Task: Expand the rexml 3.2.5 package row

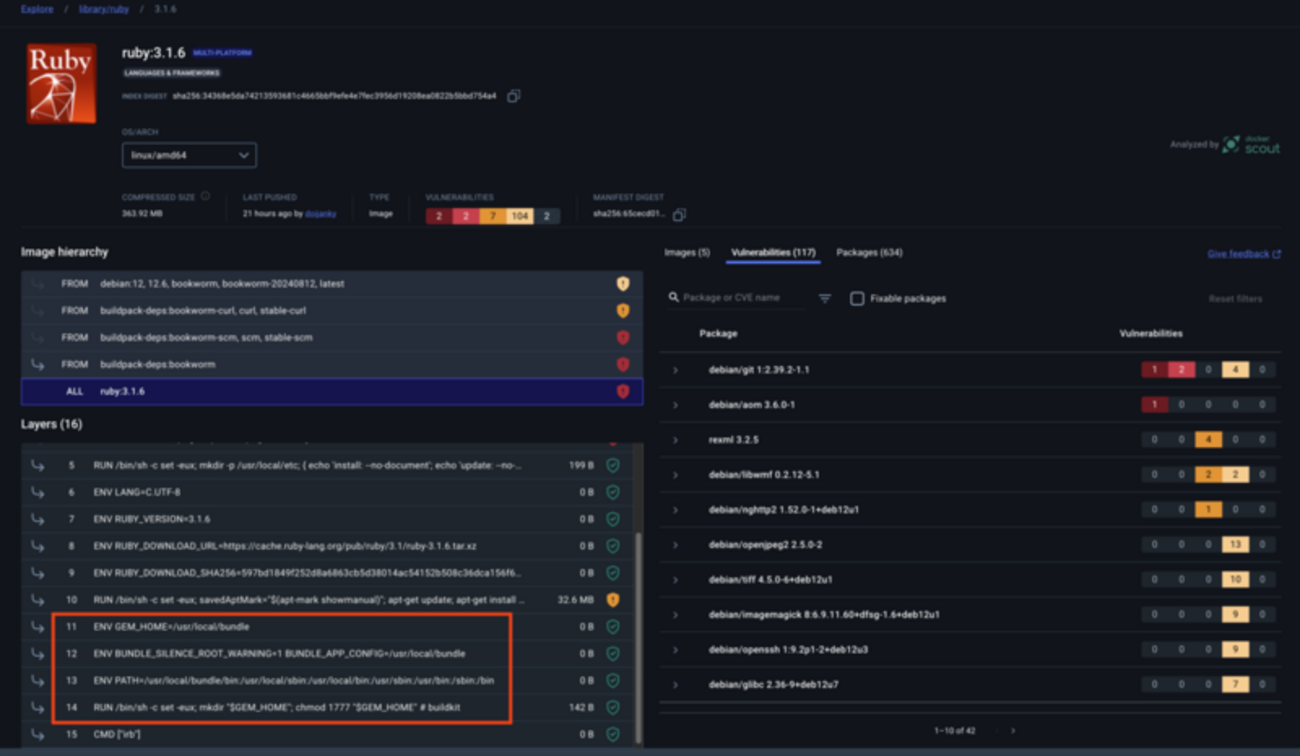Action: [676, 440]
